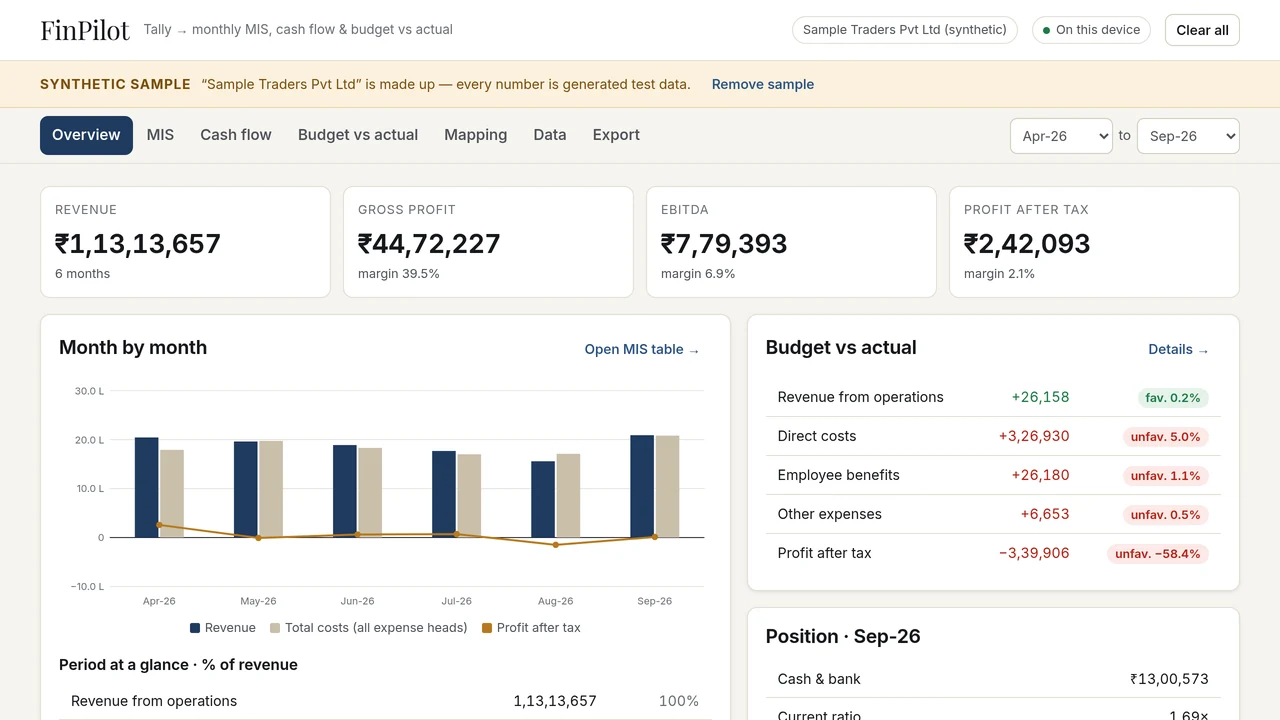Click the Revenue legend swatch

pyautogui.click(x=195, y=628)
